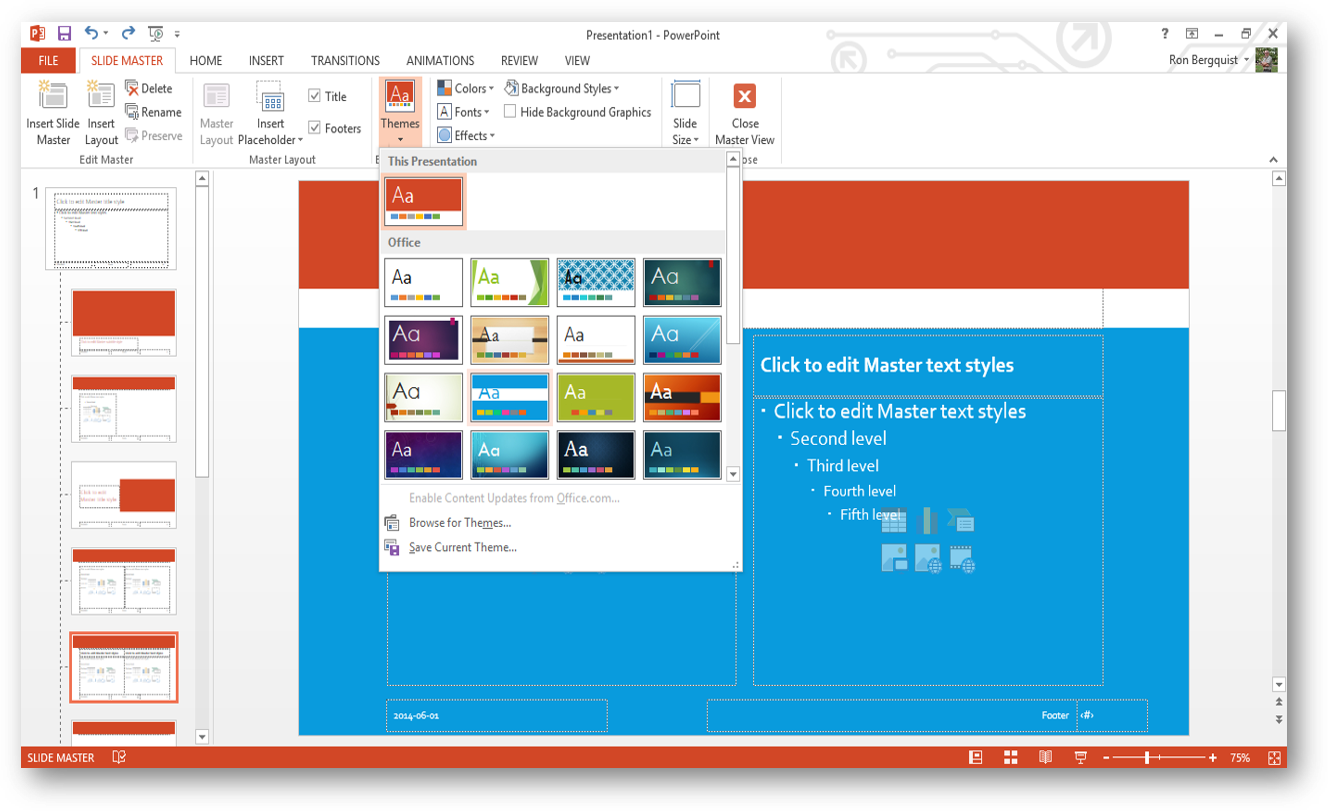Zoom in with the plus button
This screenshot has width=1328, height=811.
tap(1213, 758)
